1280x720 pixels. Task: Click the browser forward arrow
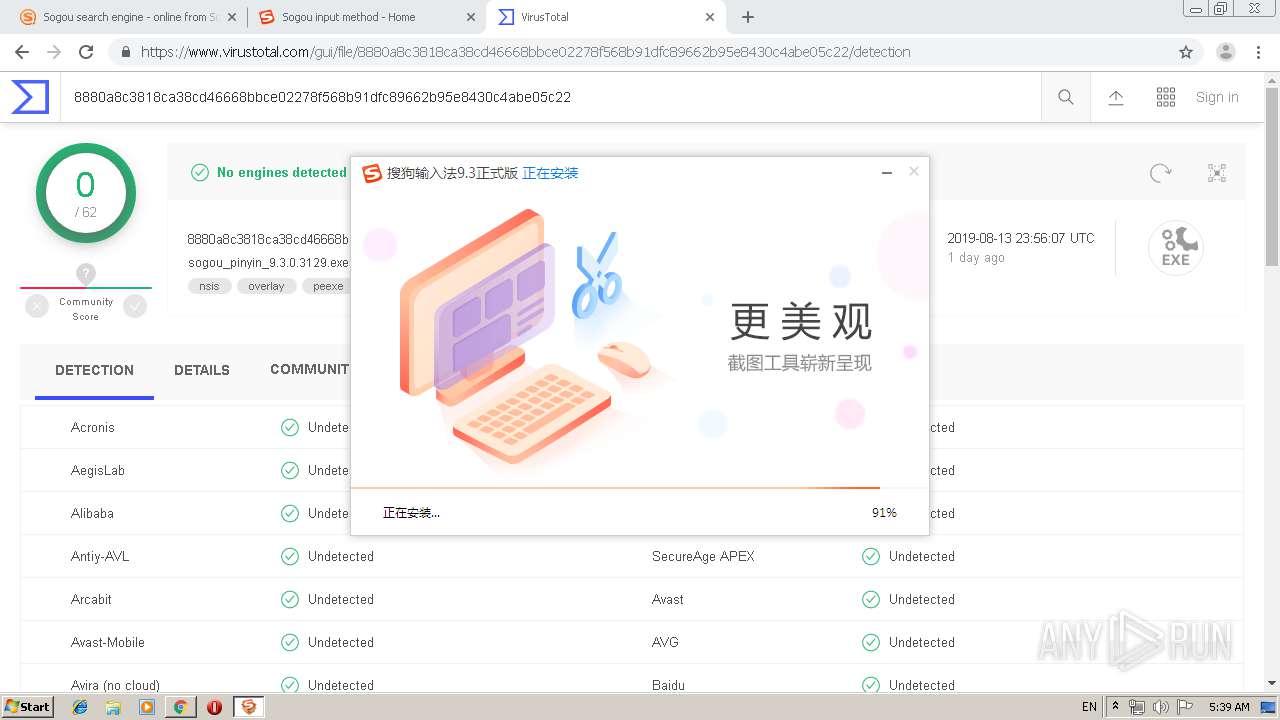pos(54,52)
